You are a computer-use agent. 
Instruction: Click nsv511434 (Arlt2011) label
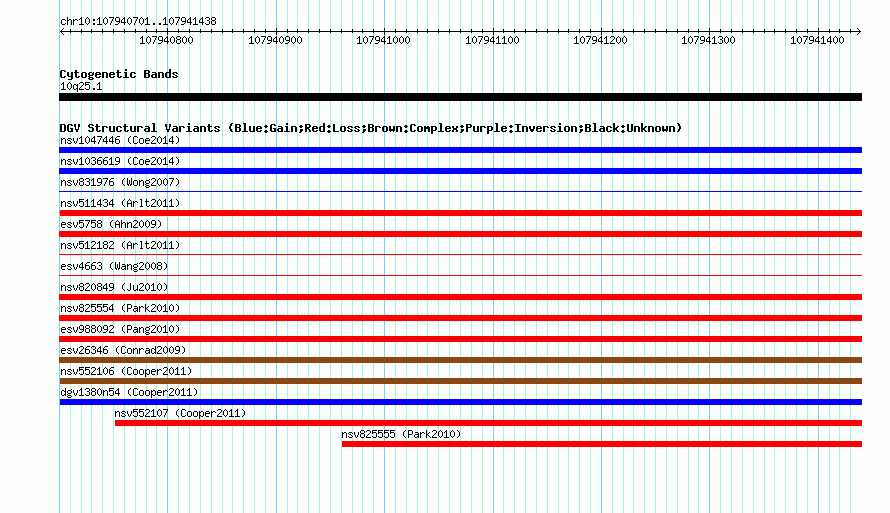click(x=120, y=203)
